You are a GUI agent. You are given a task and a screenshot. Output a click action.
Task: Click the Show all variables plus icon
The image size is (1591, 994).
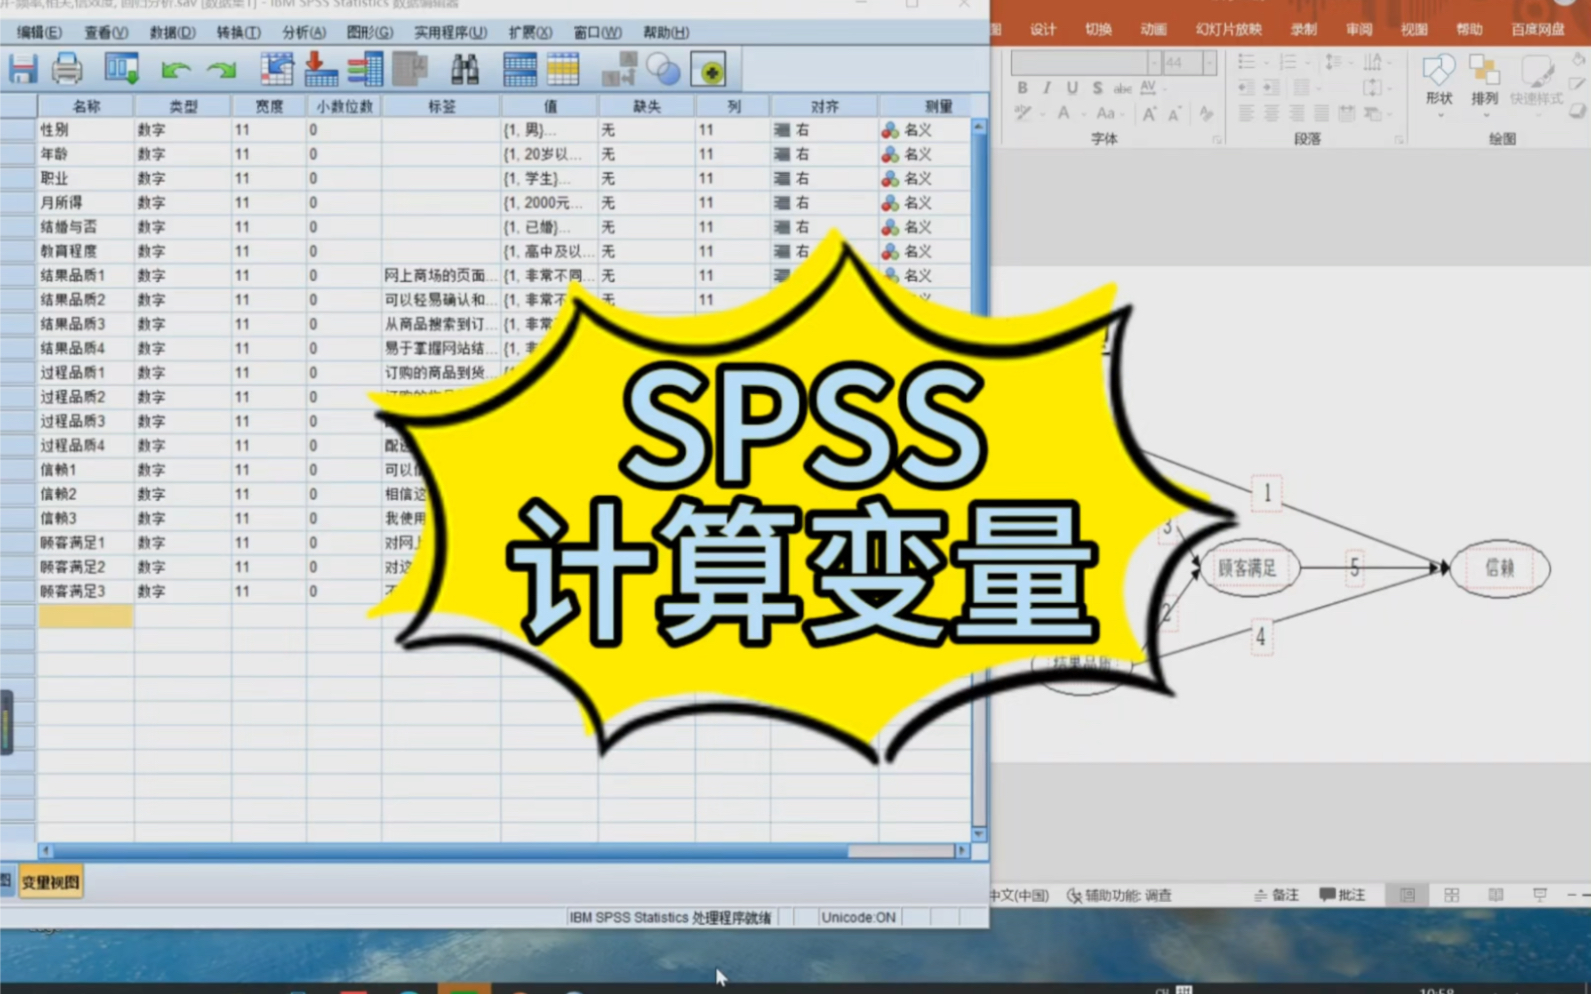tap(708, 70)
